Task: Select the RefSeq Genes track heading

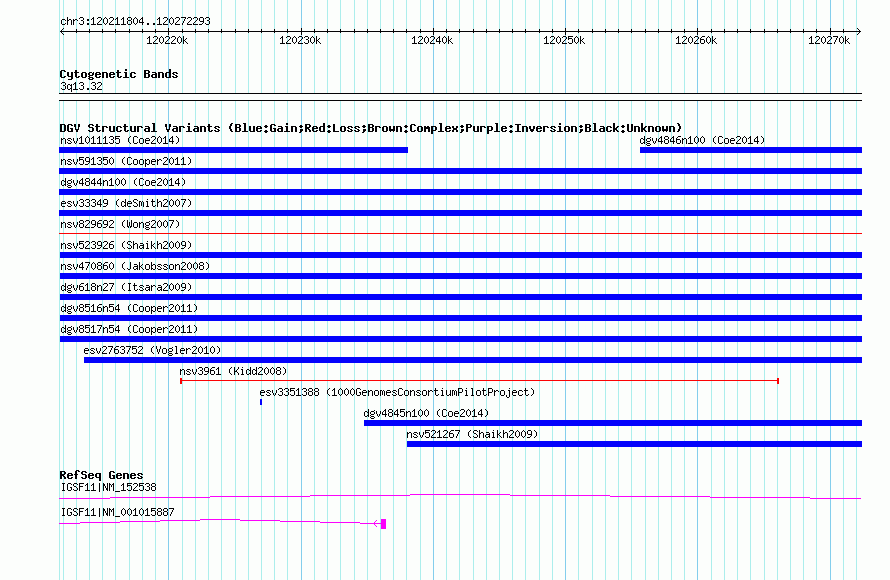Action: point(101,476)
